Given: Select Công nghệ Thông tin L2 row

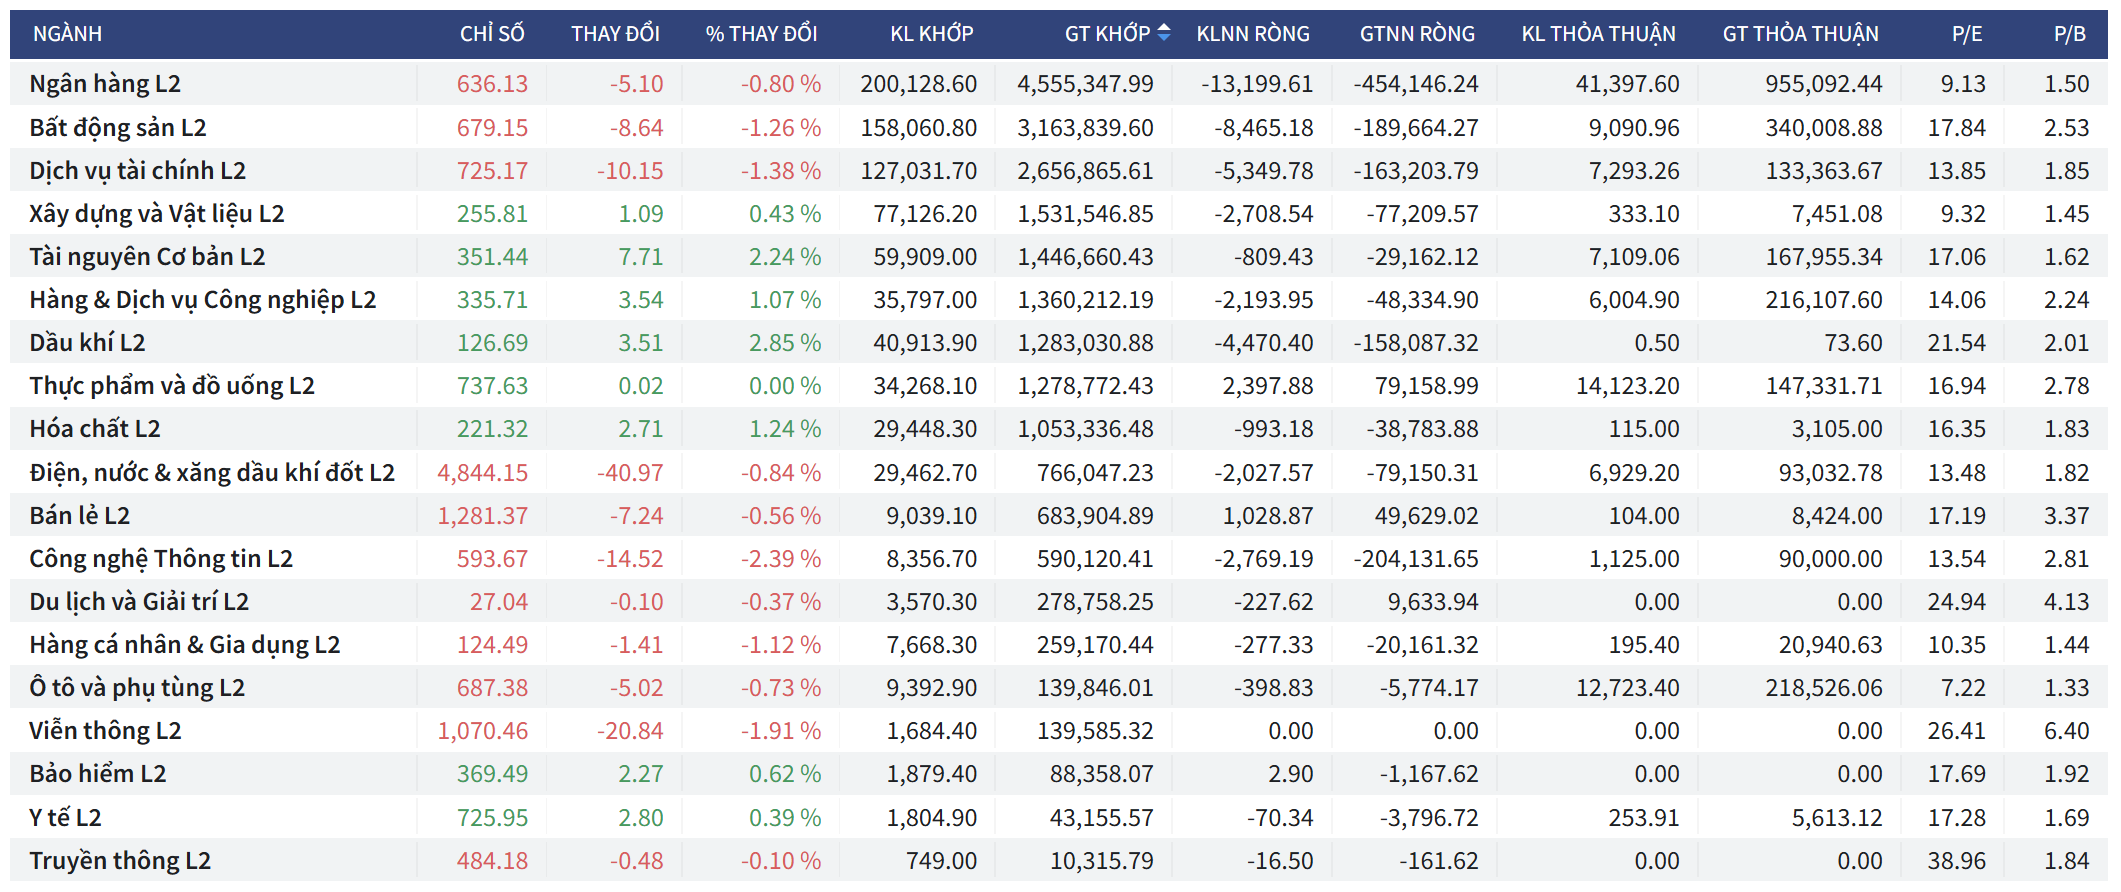Looking at the screenshot, I should coord(161,559).
